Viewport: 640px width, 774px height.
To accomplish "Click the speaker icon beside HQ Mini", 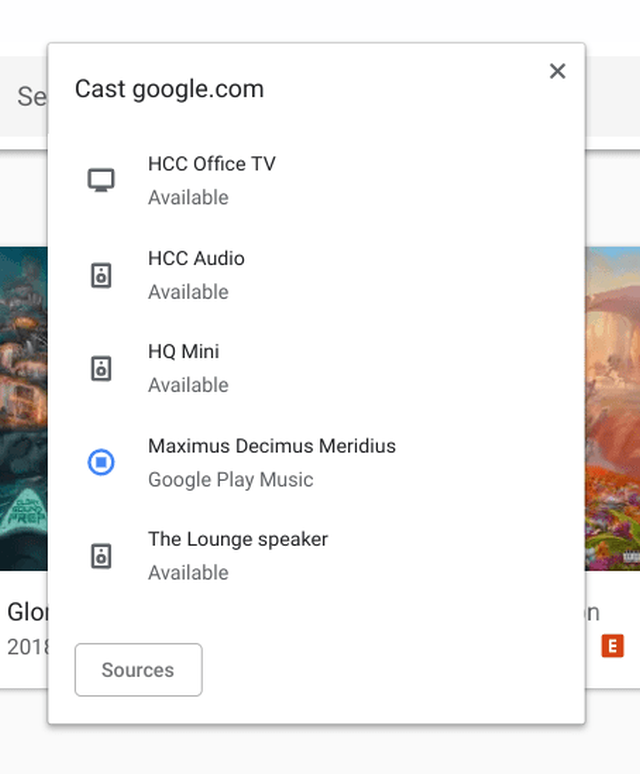I will (x=101, y=368).
